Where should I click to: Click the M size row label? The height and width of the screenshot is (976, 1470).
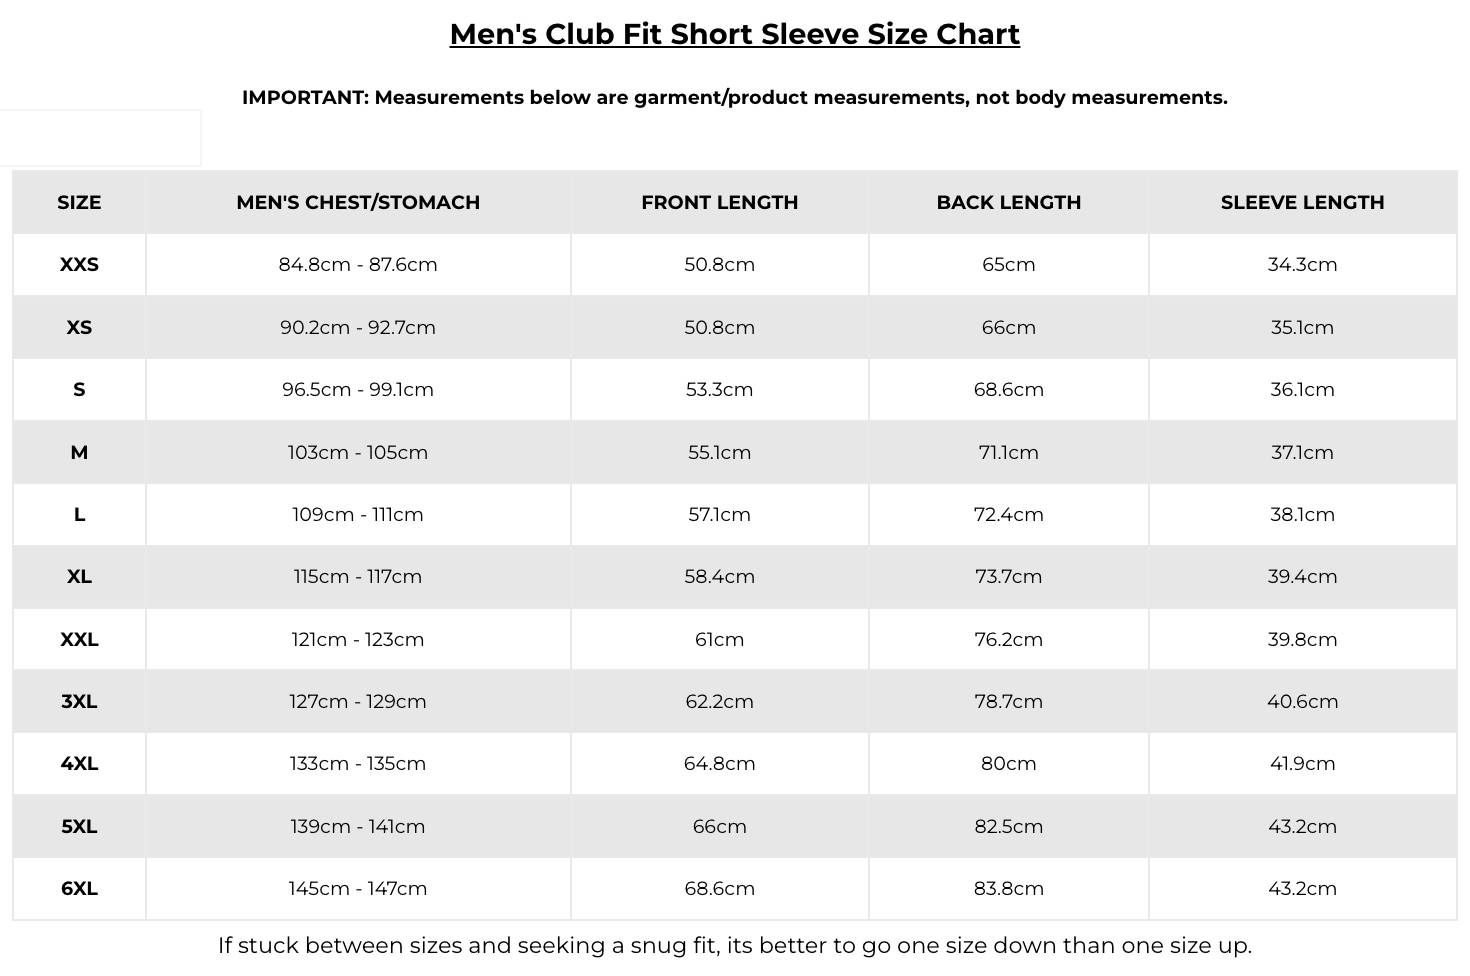(79, 452)
